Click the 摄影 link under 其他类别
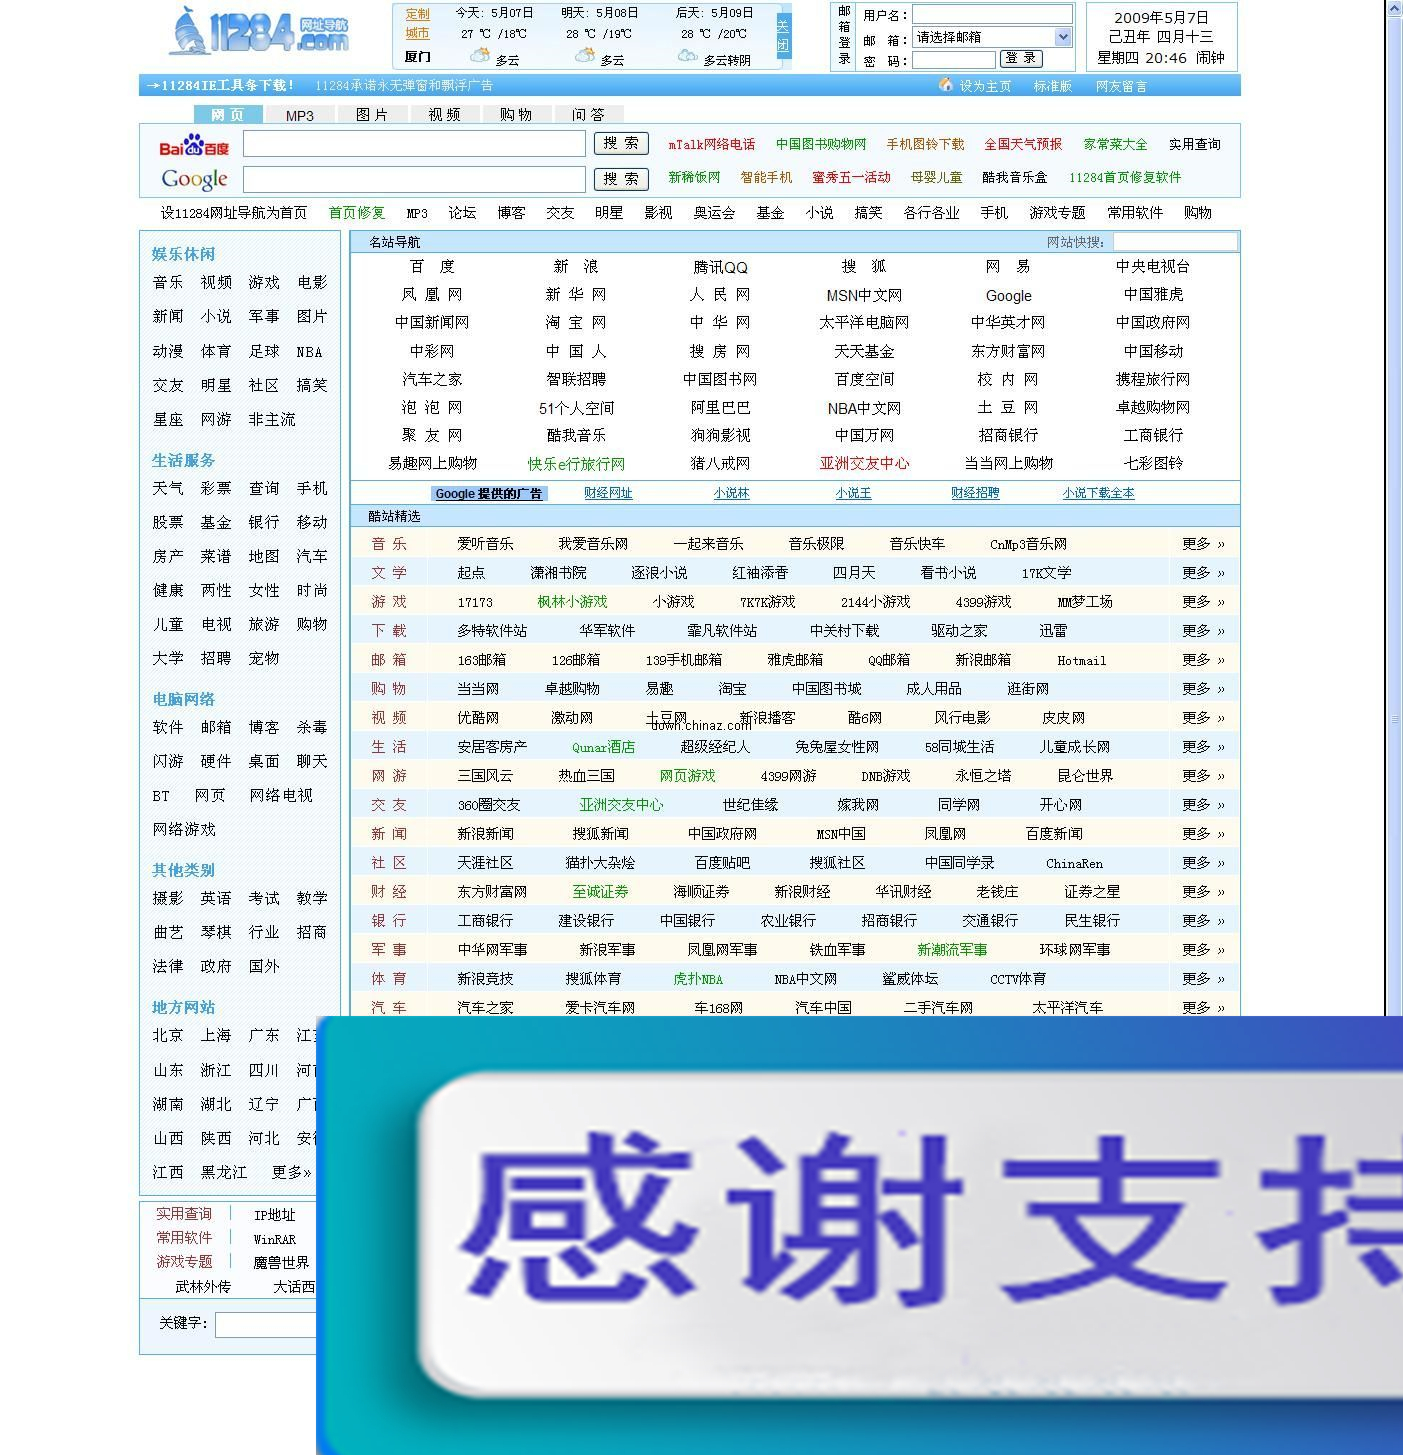Screen dimensions: 1403x1455 168,899
